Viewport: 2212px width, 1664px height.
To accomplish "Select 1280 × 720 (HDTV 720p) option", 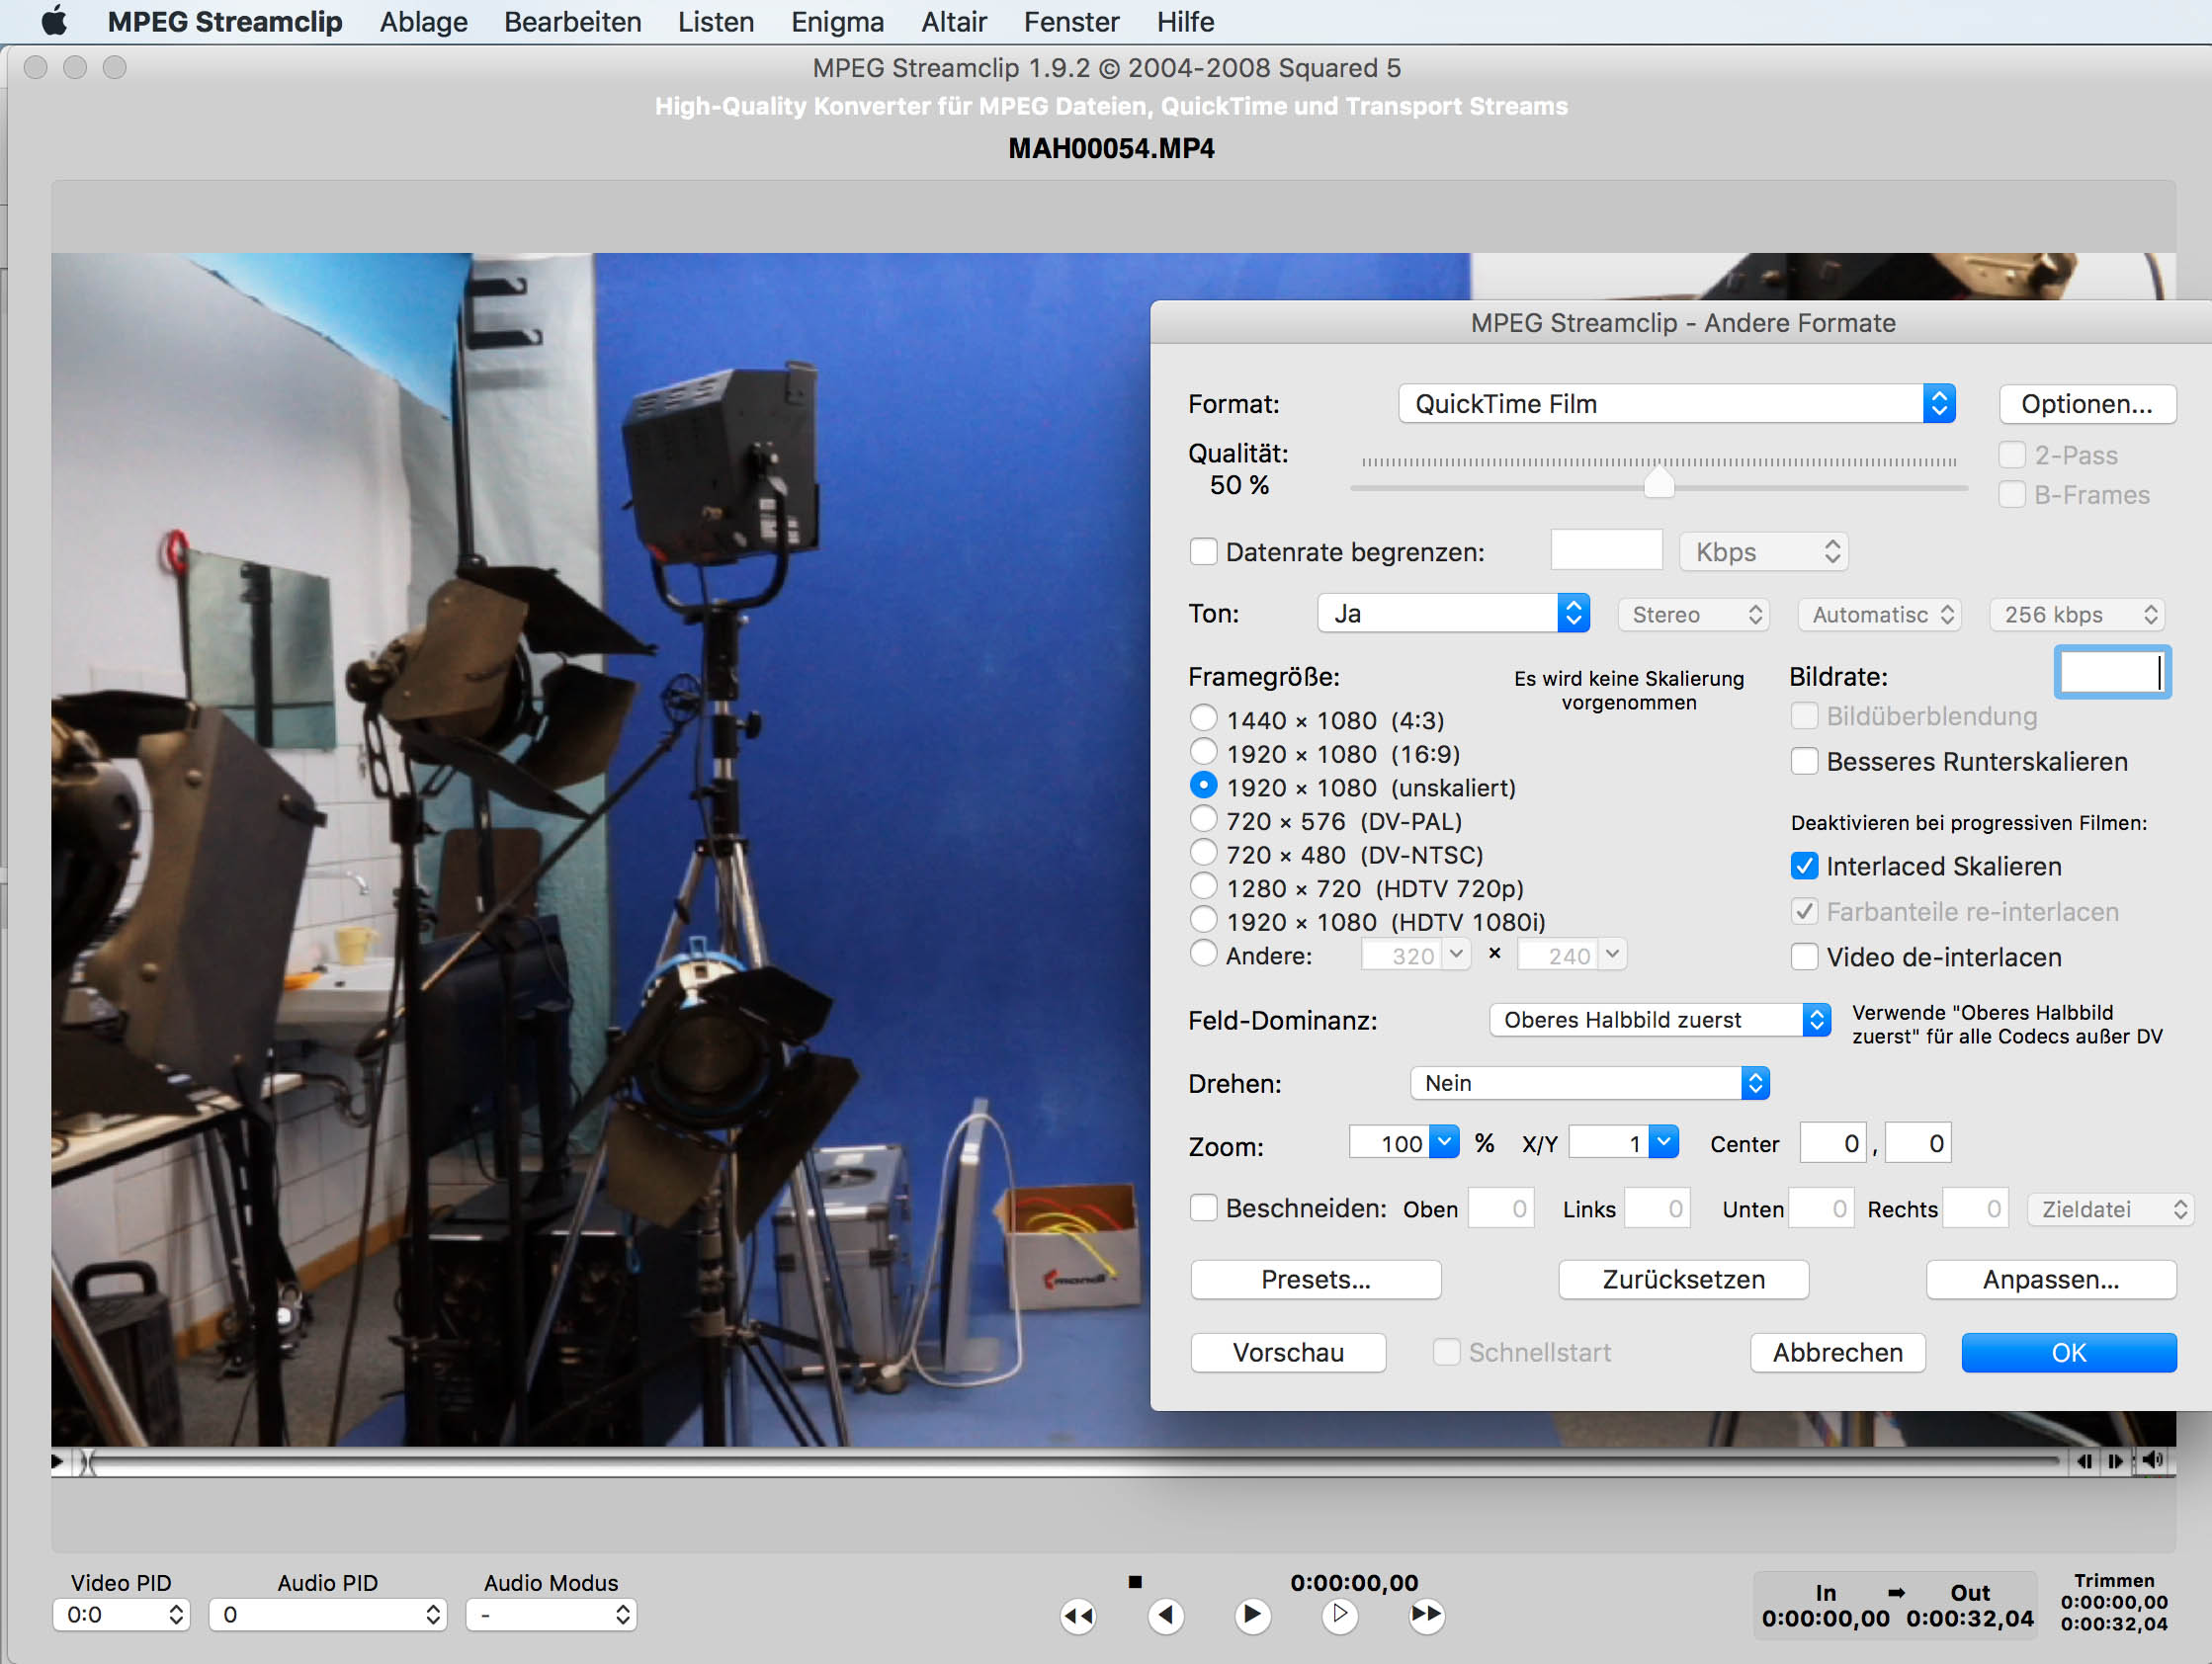I will [1203, 886].
